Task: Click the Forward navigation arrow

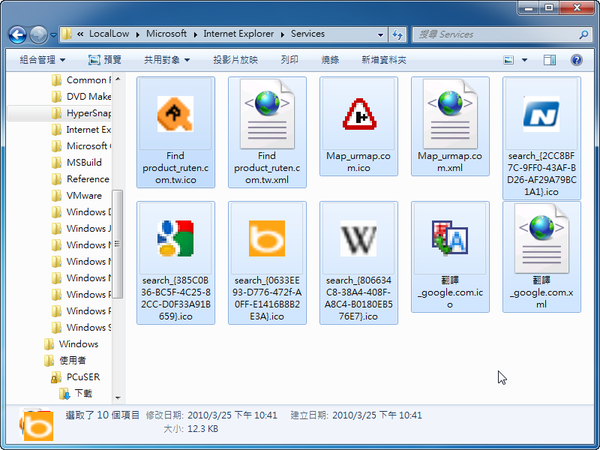Action: point(38,35)
